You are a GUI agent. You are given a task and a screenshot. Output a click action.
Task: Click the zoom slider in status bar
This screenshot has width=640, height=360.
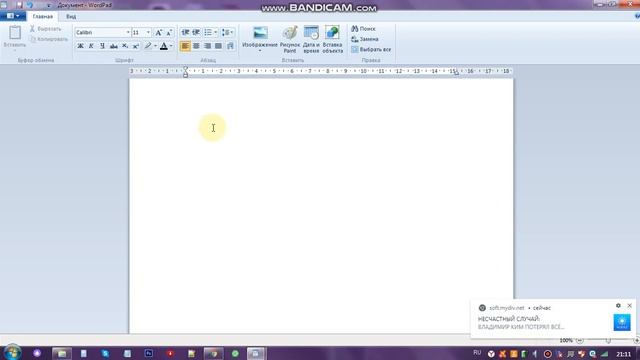(x=608, y=340)
